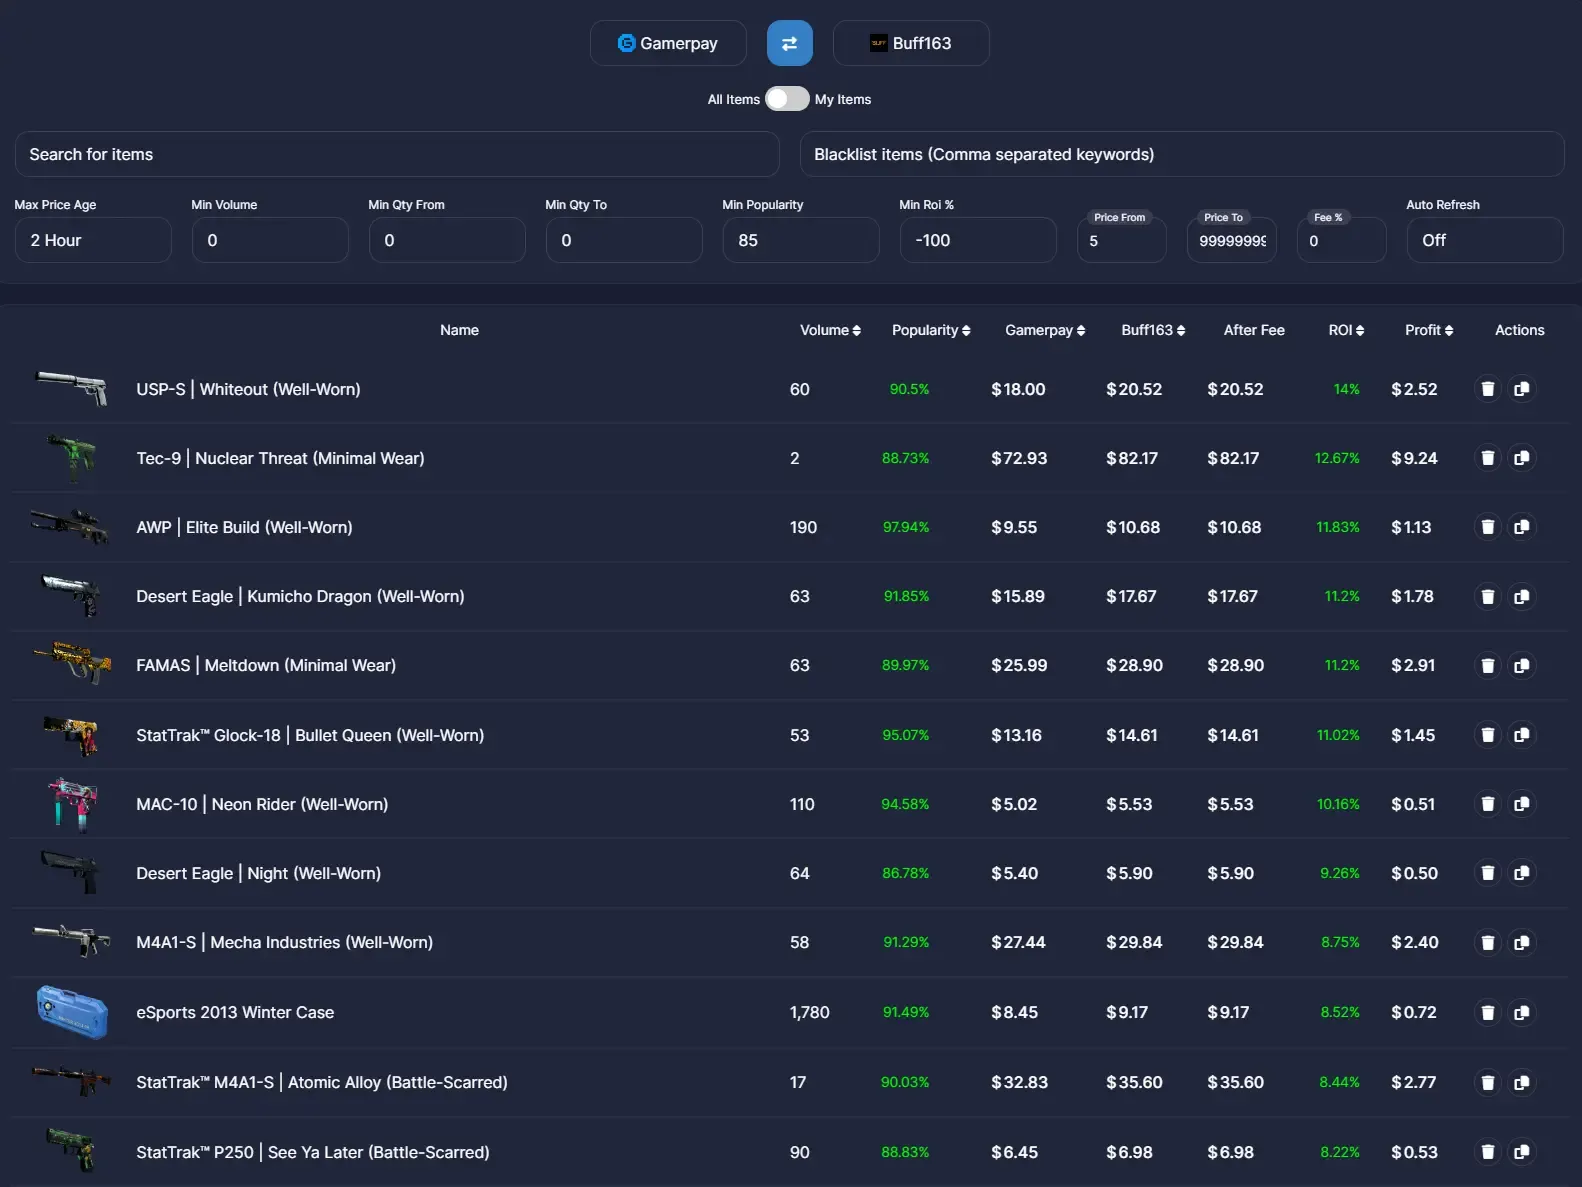Edit the Price To field
Viewport: 1582px width, 1187px height.
coord(1231,240)
